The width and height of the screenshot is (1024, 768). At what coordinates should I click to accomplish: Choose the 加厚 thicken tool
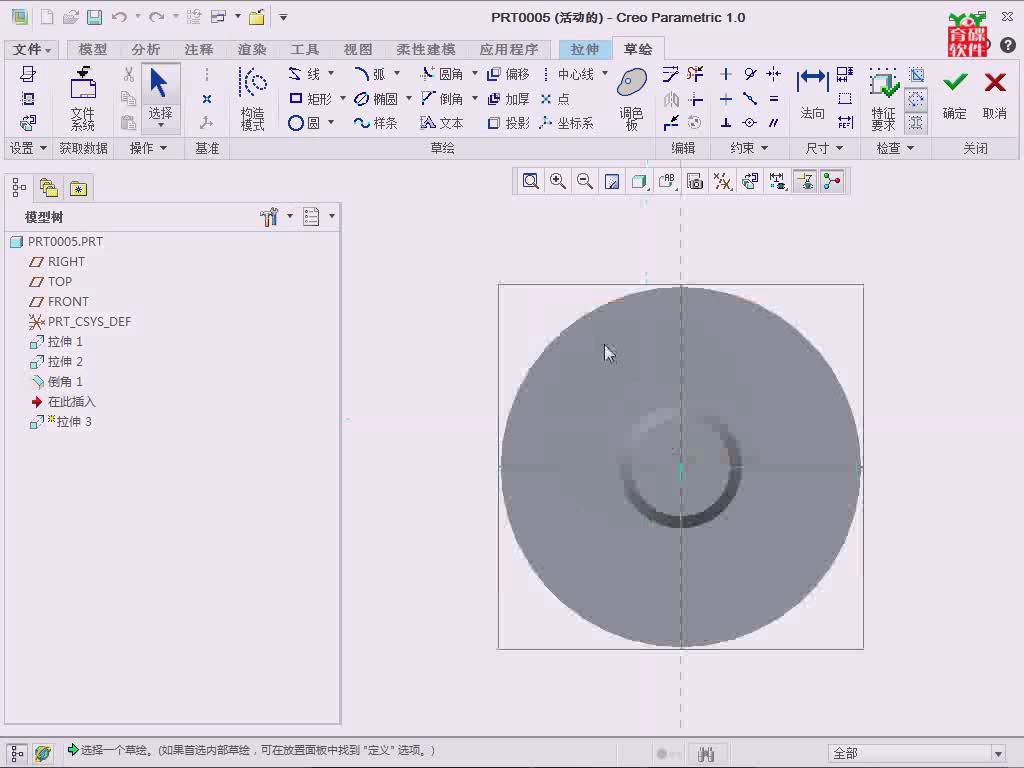[x=508, y=99]
